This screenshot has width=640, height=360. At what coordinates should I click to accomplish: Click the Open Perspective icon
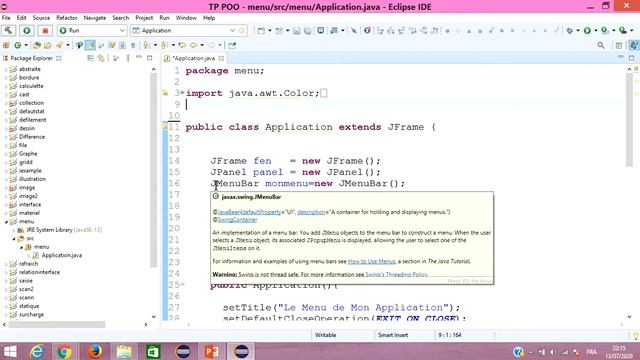[619, 45]
